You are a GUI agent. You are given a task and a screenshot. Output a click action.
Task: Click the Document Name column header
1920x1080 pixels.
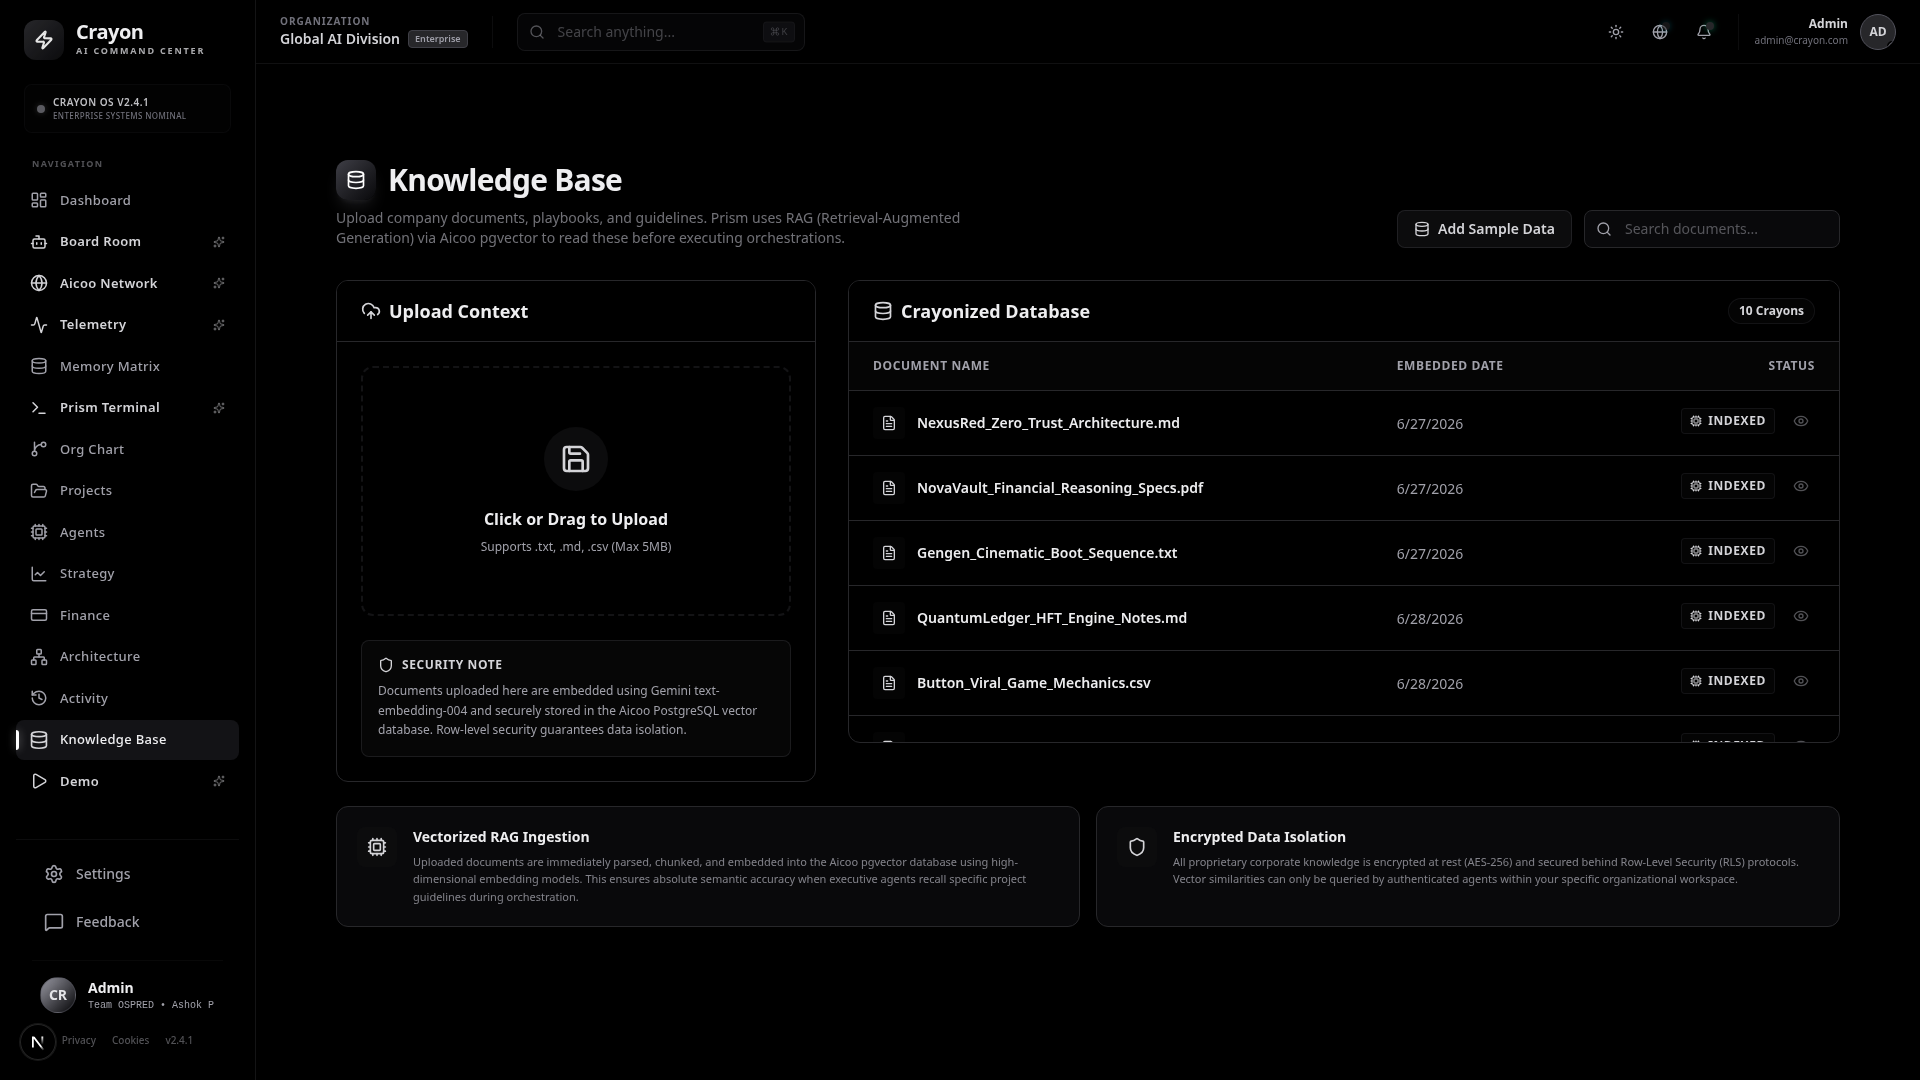(x=931, y=366)
